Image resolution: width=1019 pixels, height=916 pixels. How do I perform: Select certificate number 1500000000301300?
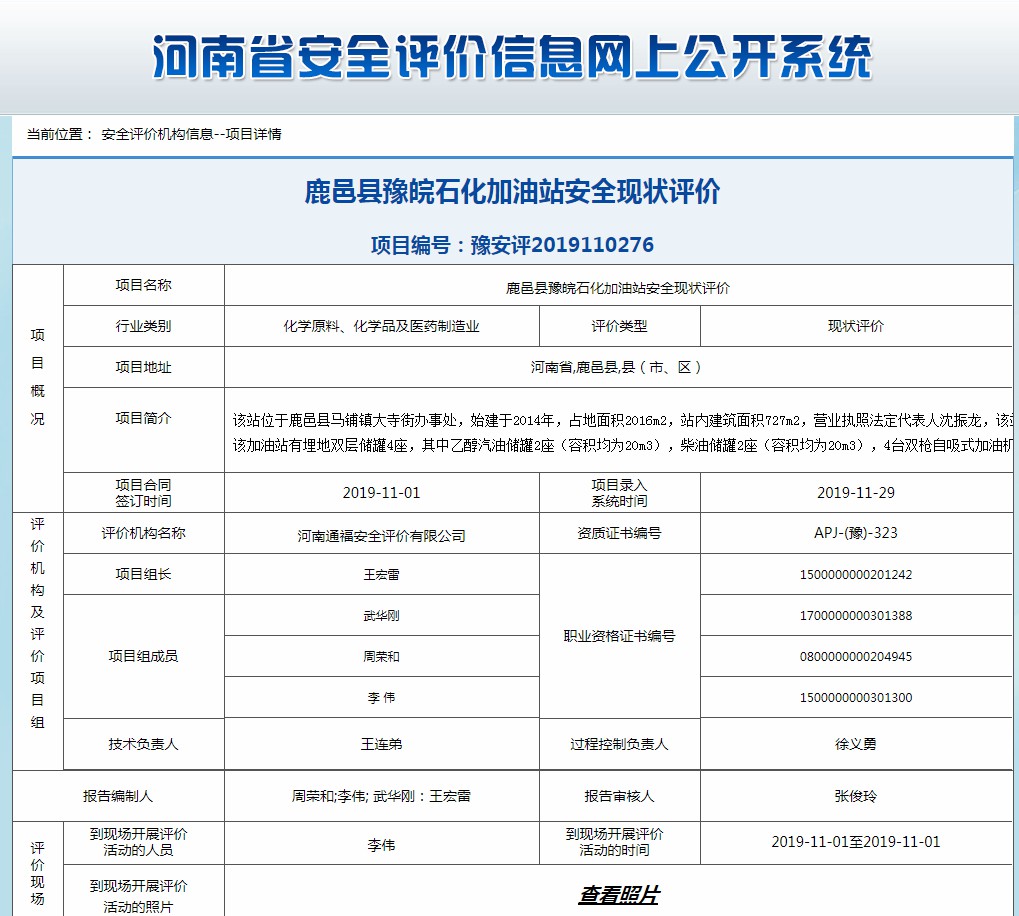click(x=856, y=697)
